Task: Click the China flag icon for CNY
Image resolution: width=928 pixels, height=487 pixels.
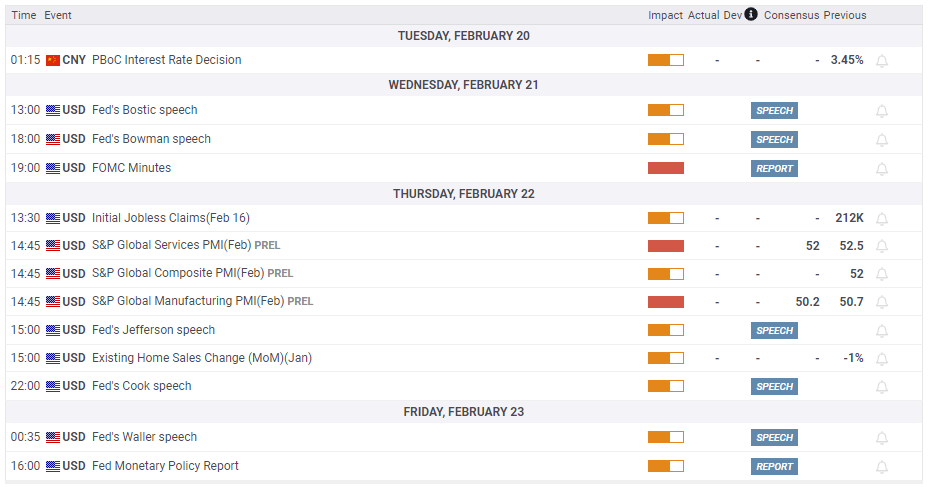Action: [53, 60]
